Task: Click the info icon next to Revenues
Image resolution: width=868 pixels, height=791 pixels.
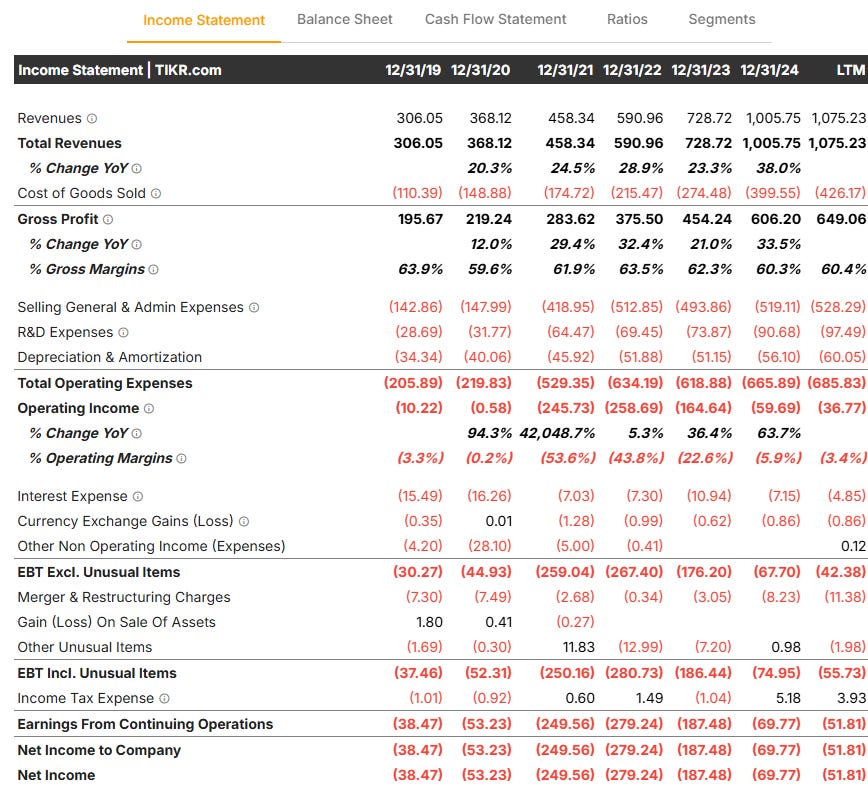Action: click(x=92, y=118)
